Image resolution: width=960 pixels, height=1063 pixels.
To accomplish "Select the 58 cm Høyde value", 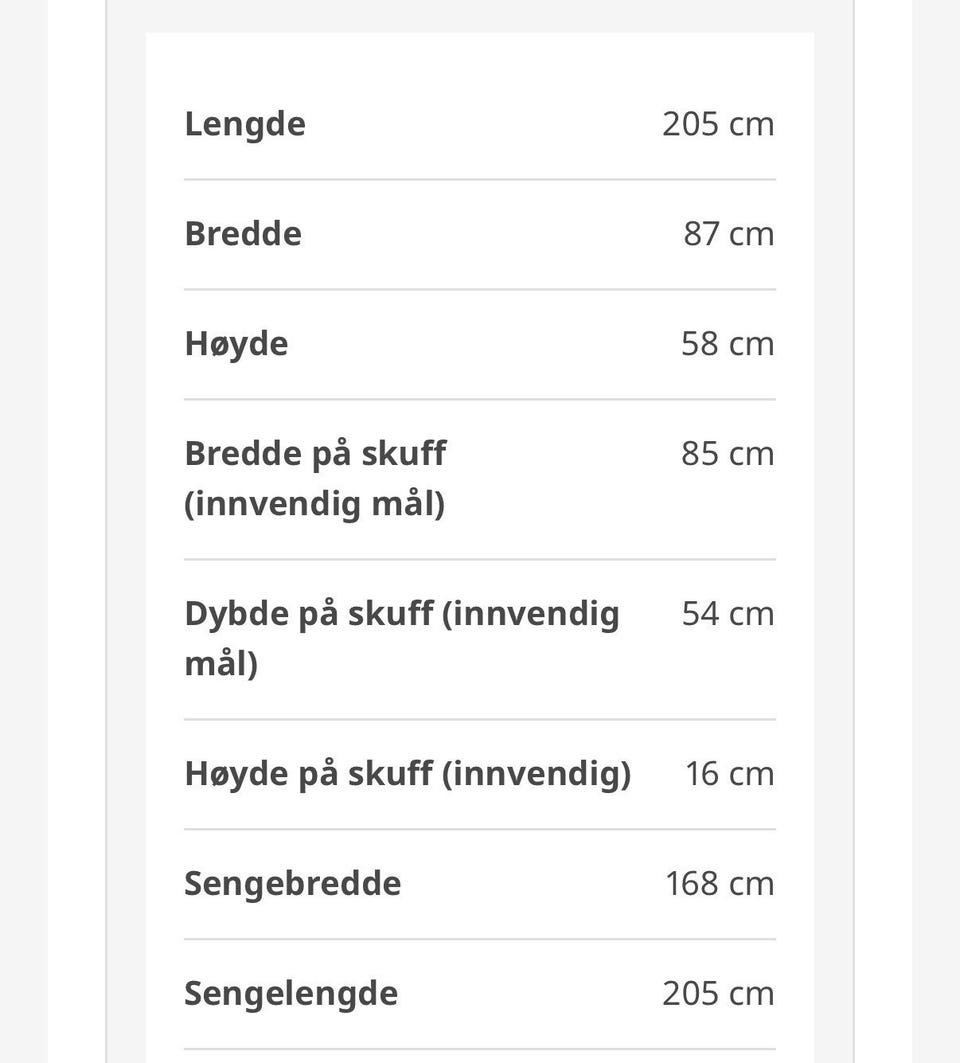I will 727,344.
